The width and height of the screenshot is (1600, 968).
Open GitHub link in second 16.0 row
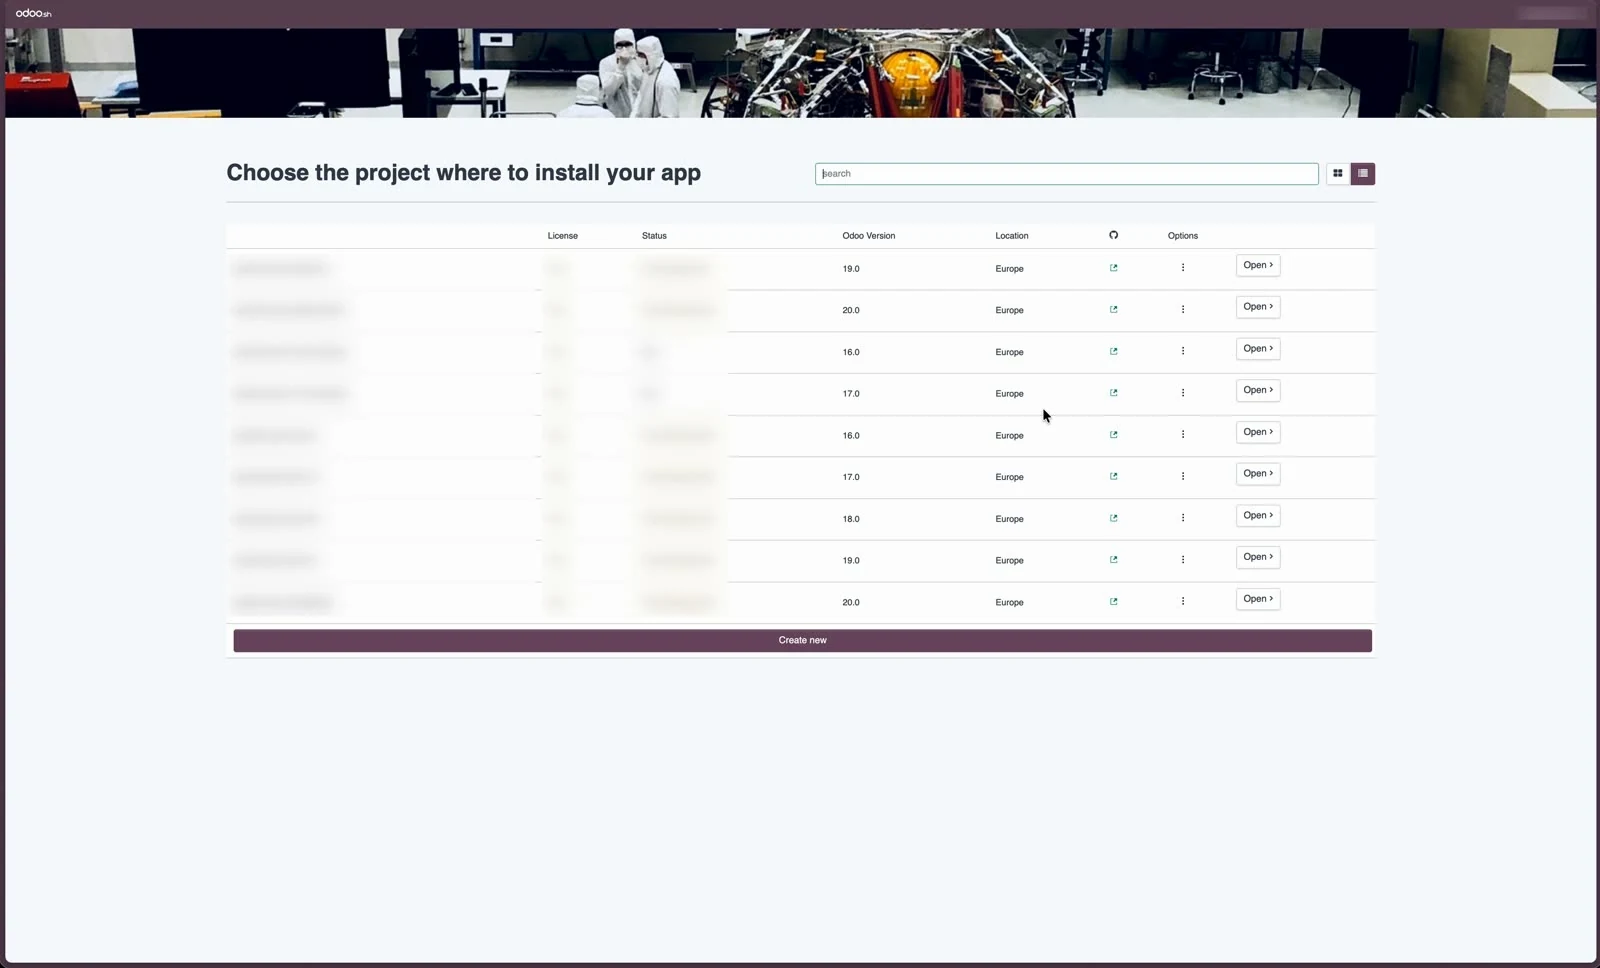[1113, 435]
